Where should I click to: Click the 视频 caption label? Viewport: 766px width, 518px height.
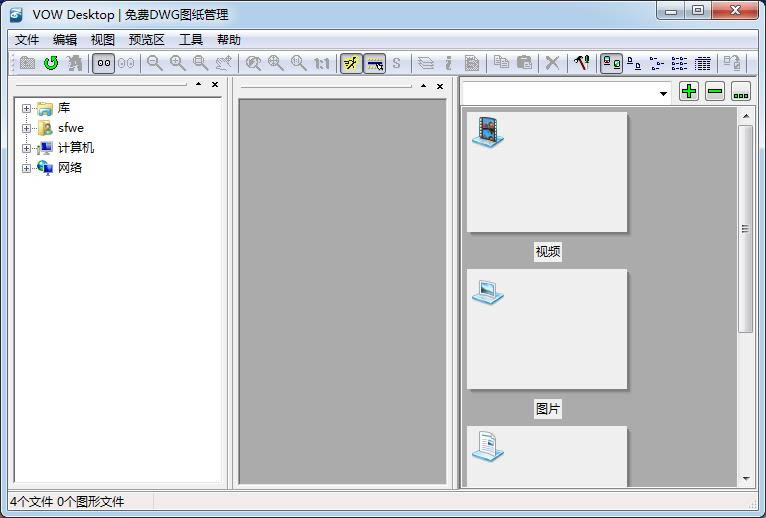[548, 252]
